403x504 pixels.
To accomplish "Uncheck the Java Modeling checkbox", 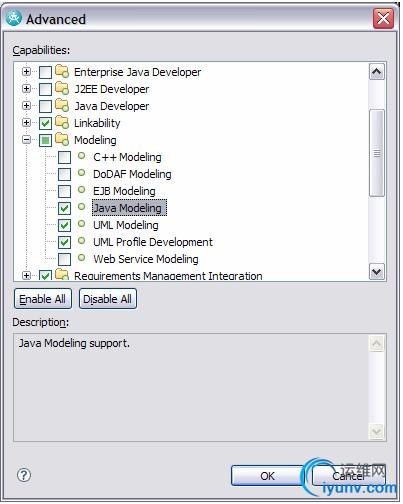I will (64, 208).
